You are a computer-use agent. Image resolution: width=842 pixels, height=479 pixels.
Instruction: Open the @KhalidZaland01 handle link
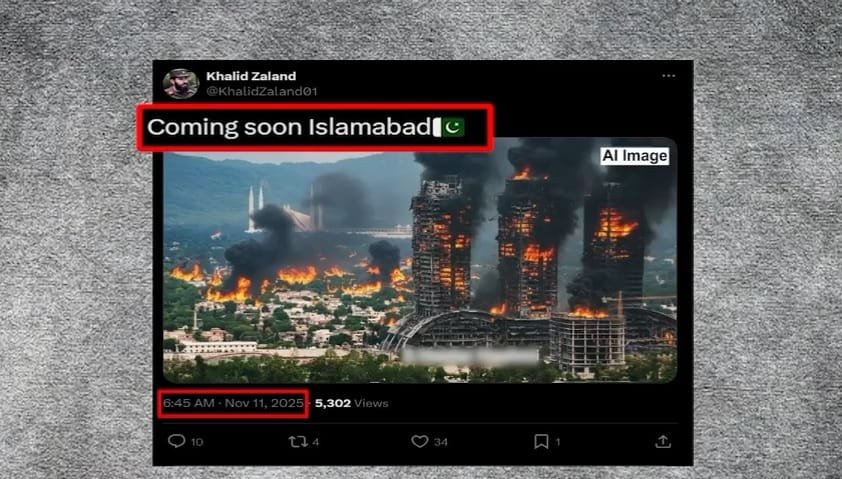click(x=262, y=91)
